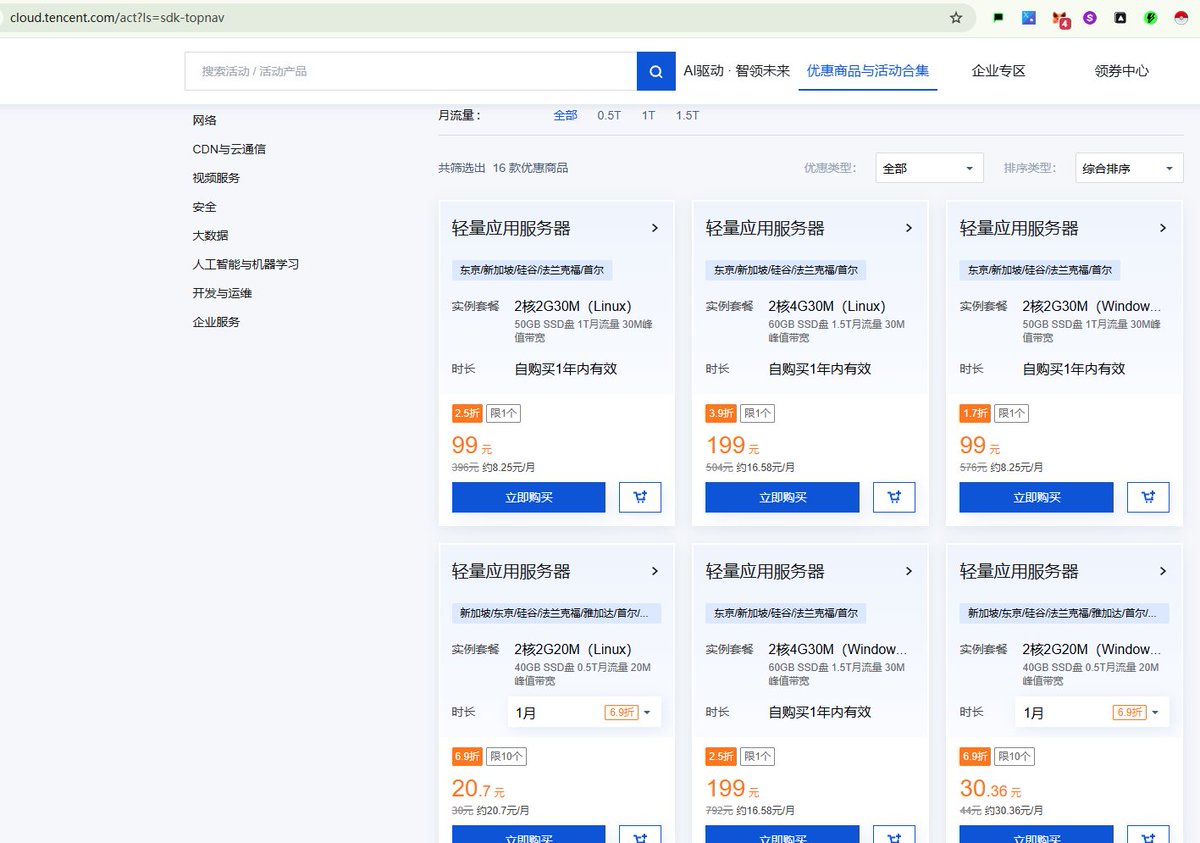Open details arrow on 2核2G20M Linux card
The width and height of the screenshot is (1200, 843).
point(655,571)
